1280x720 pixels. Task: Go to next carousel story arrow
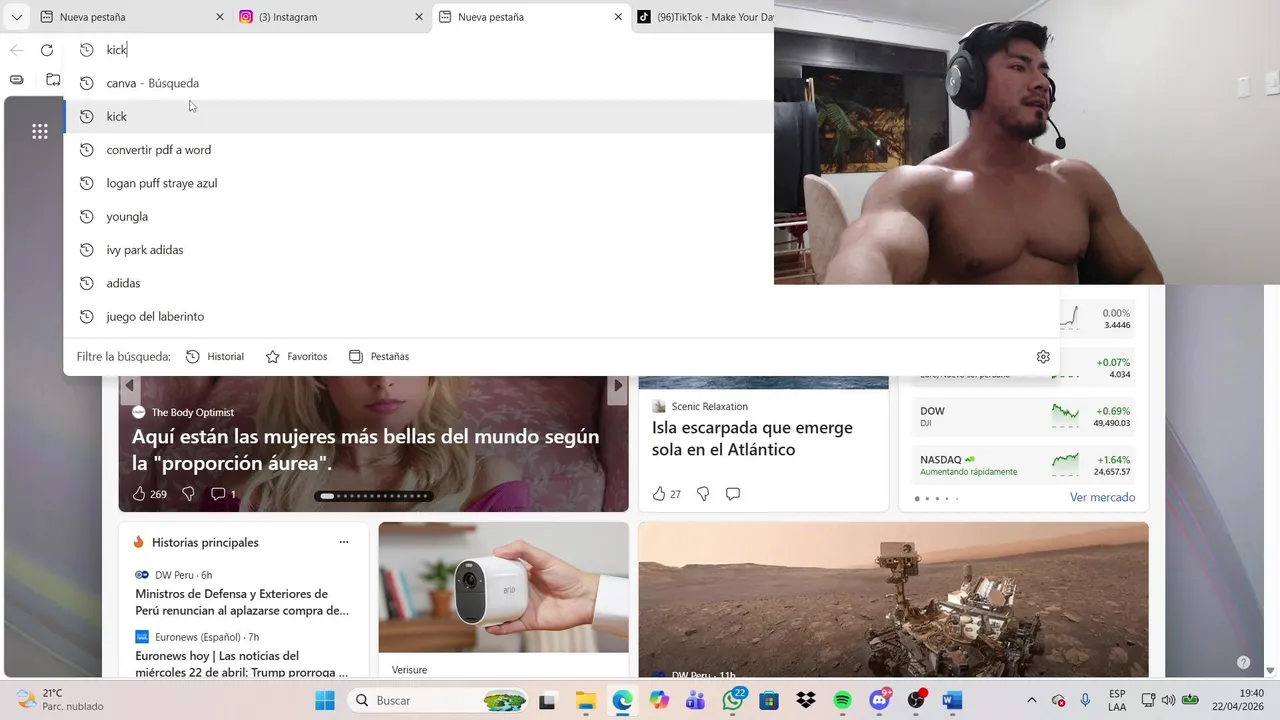pos(618,386)
